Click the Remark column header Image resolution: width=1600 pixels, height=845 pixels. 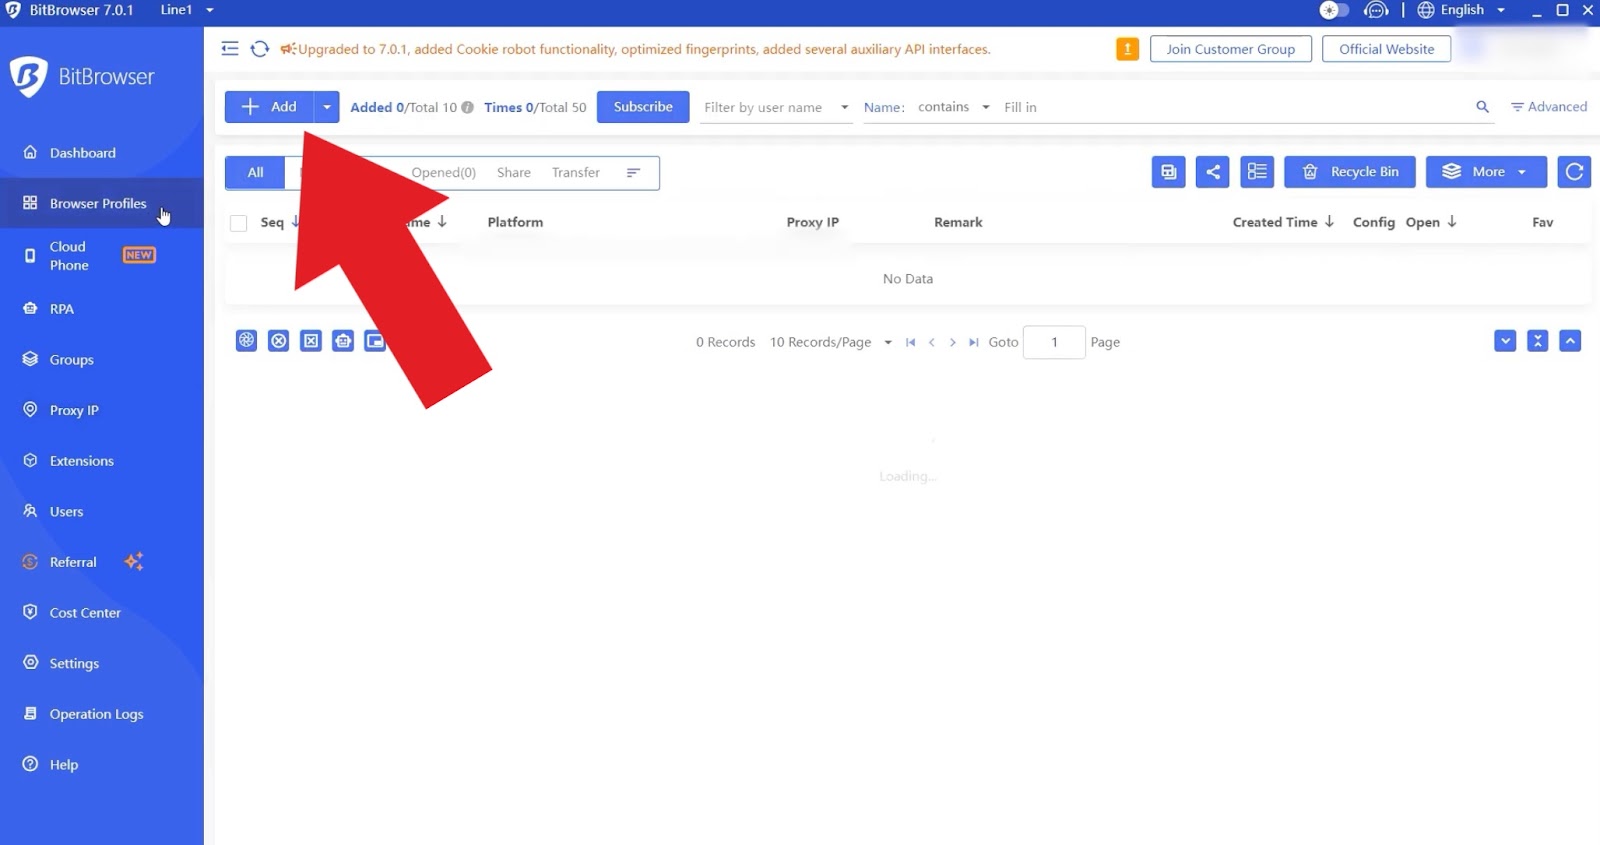click(958, 223)
